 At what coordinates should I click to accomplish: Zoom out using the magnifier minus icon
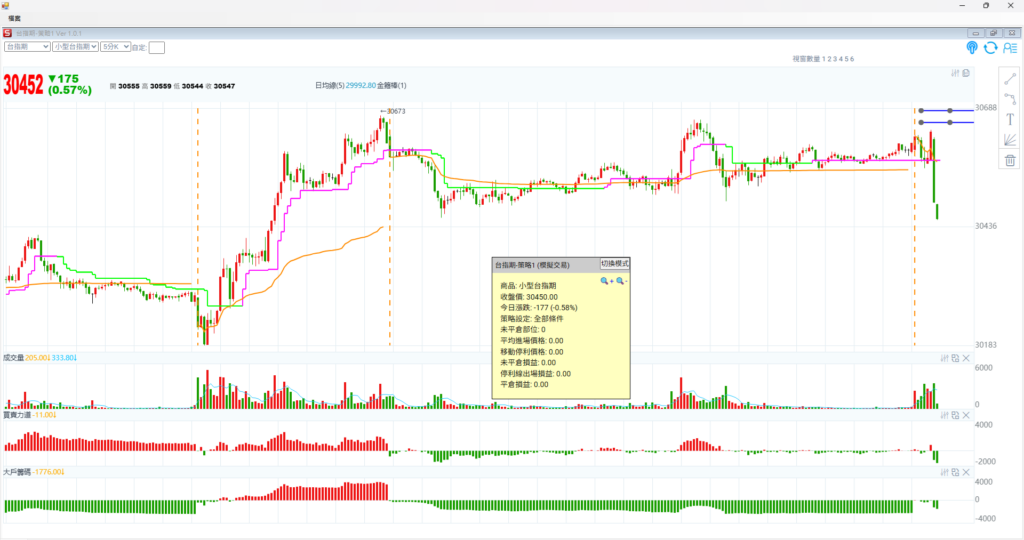[x=621, y=282]
